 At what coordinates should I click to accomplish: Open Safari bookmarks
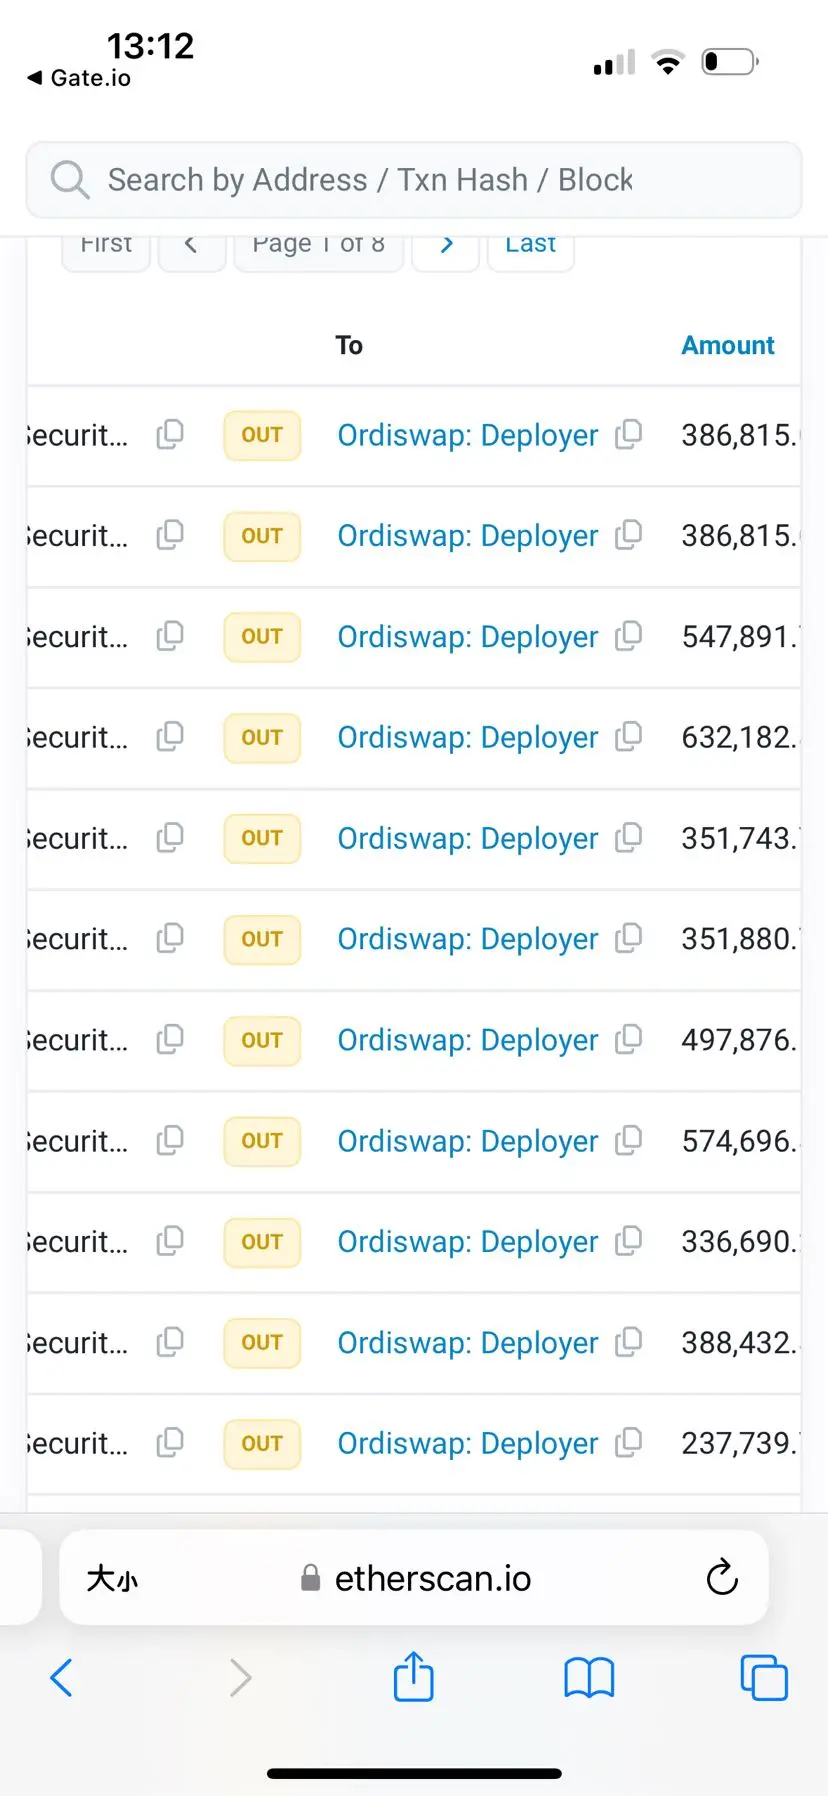589,1677
